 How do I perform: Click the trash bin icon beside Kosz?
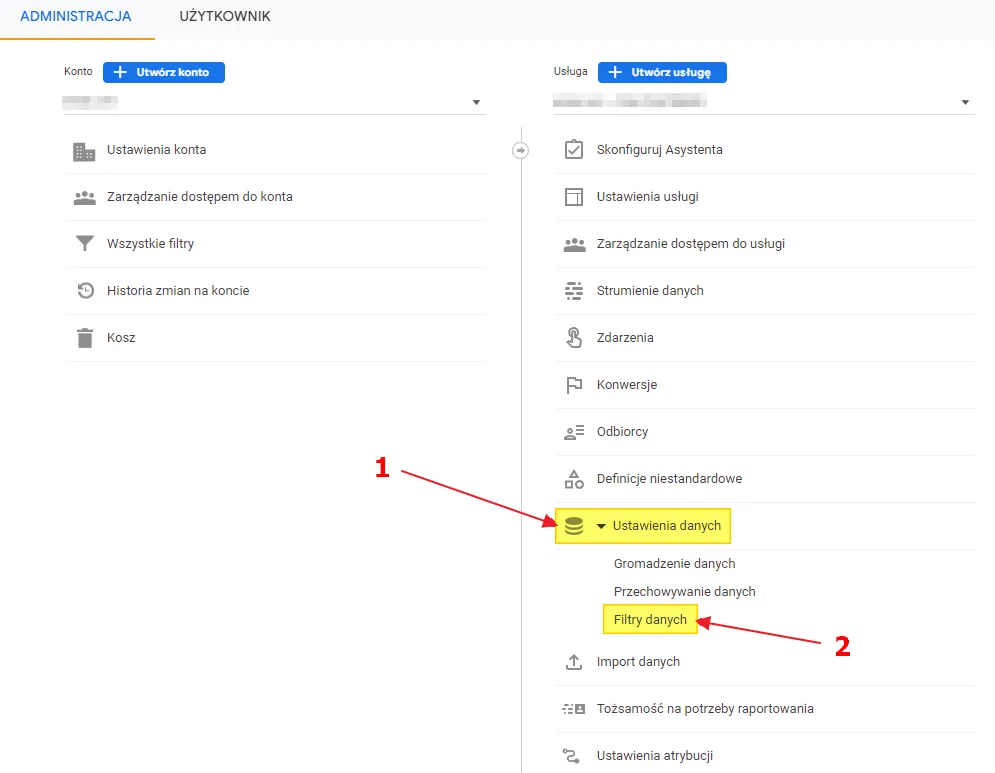coord(85,338)
